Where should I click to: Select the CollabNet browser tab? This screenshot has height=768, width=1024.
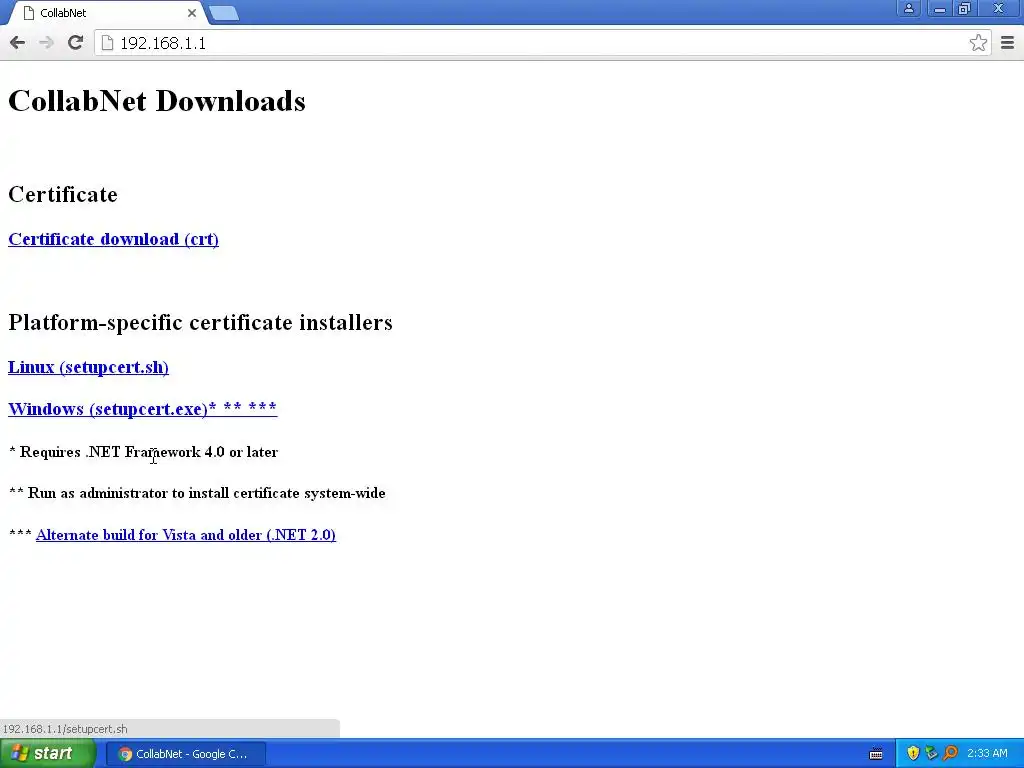click(x=108, y=13)
